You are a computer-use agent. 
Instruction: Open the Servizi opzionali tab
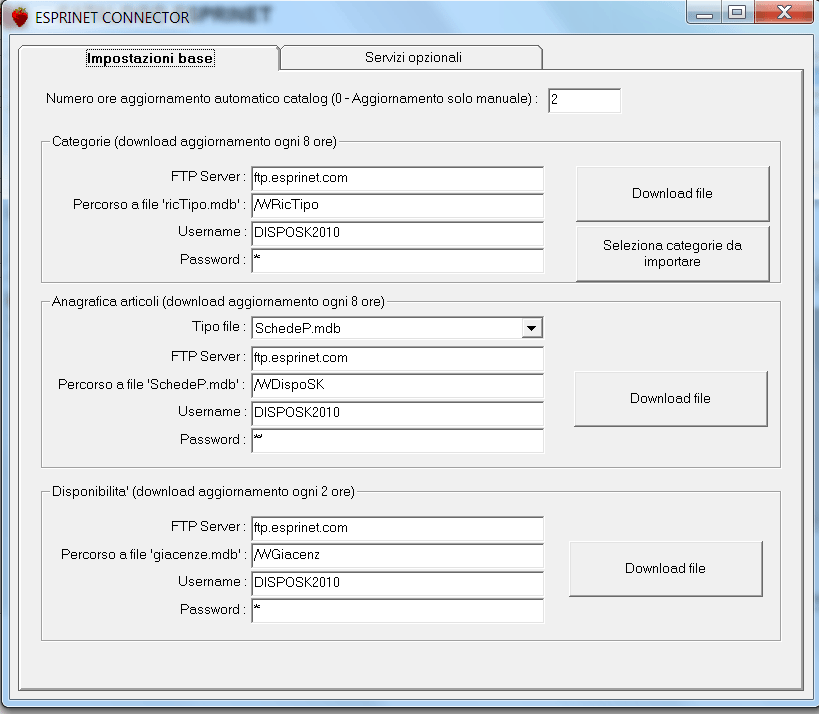(413, 57)
